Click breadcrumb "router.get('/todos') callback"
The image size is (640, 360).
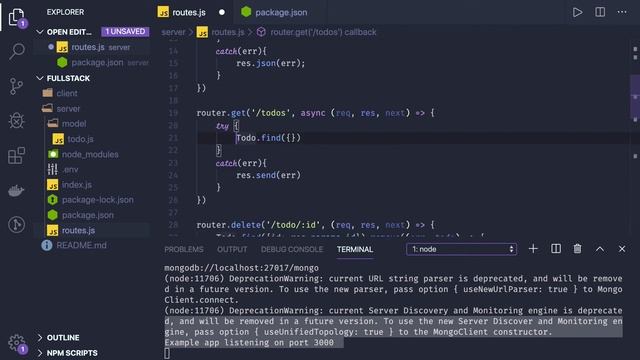(323, 32)
